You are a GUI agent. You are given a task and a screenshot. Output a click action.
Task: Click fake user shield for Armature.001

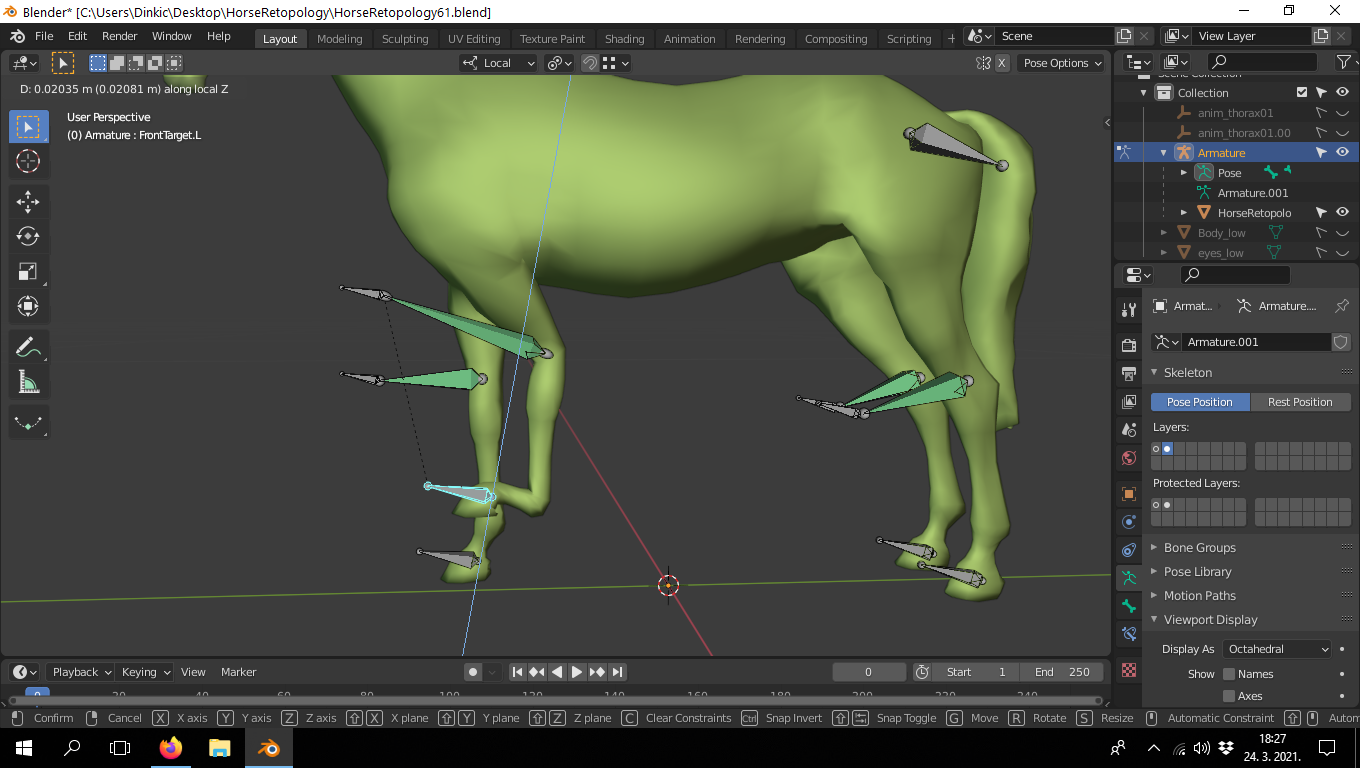pyautogui.click(x=1341, y=342)
